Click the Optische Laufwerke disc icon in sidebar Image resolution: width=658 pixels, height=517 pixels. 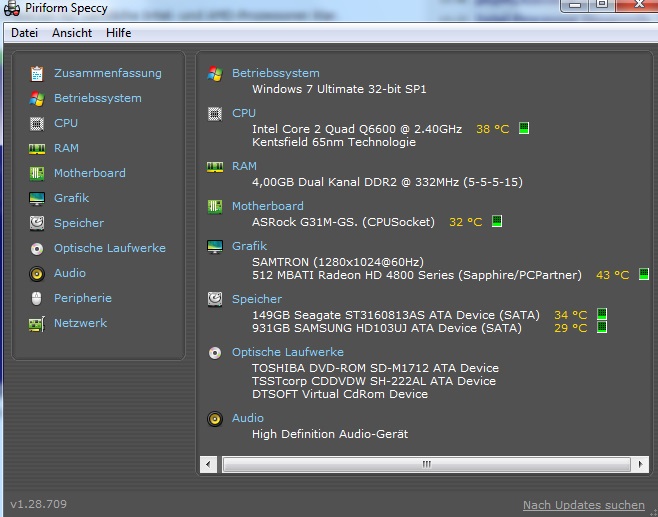point(37,248)
